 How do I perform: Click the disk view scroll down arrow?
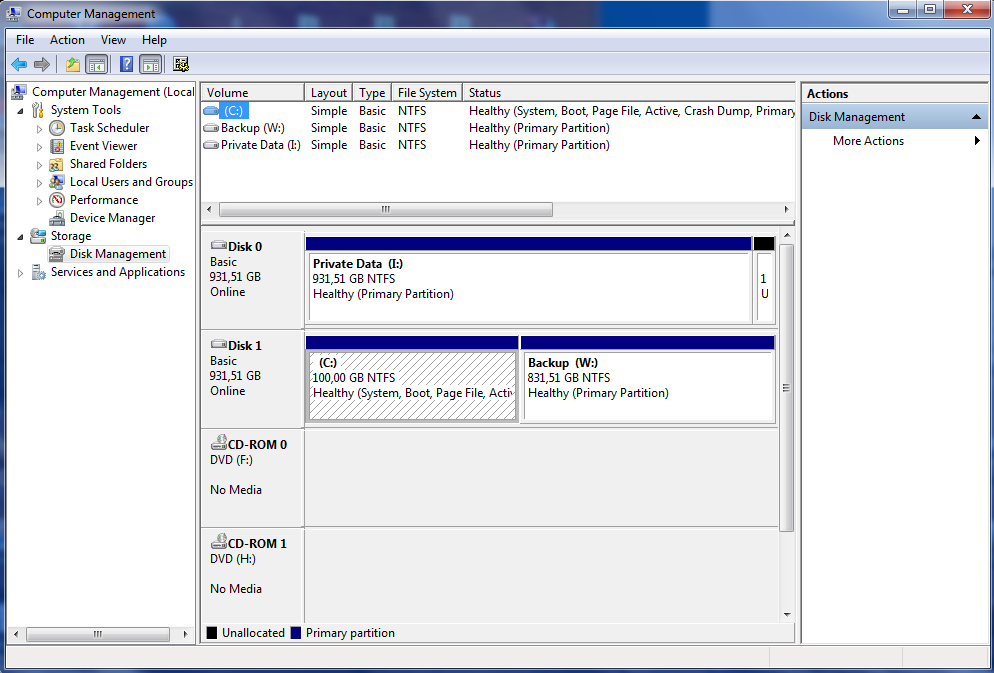(x=787, y=615)
